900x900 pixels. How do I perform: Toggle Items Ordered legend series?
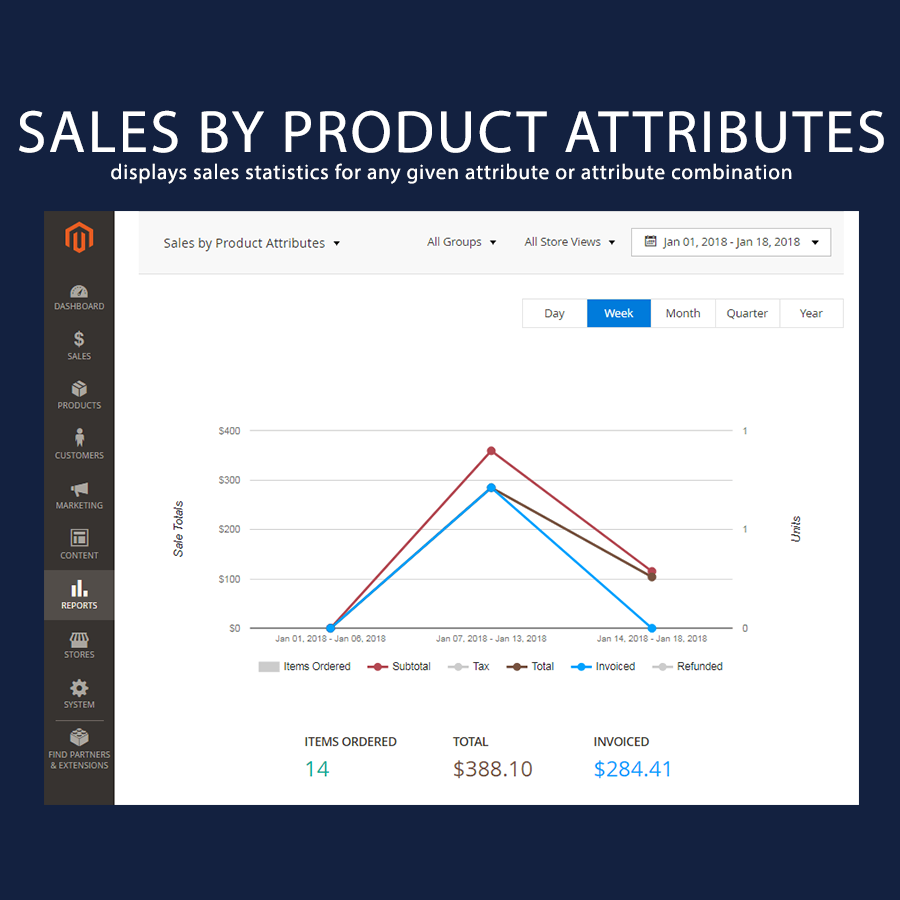coord(304,666)
